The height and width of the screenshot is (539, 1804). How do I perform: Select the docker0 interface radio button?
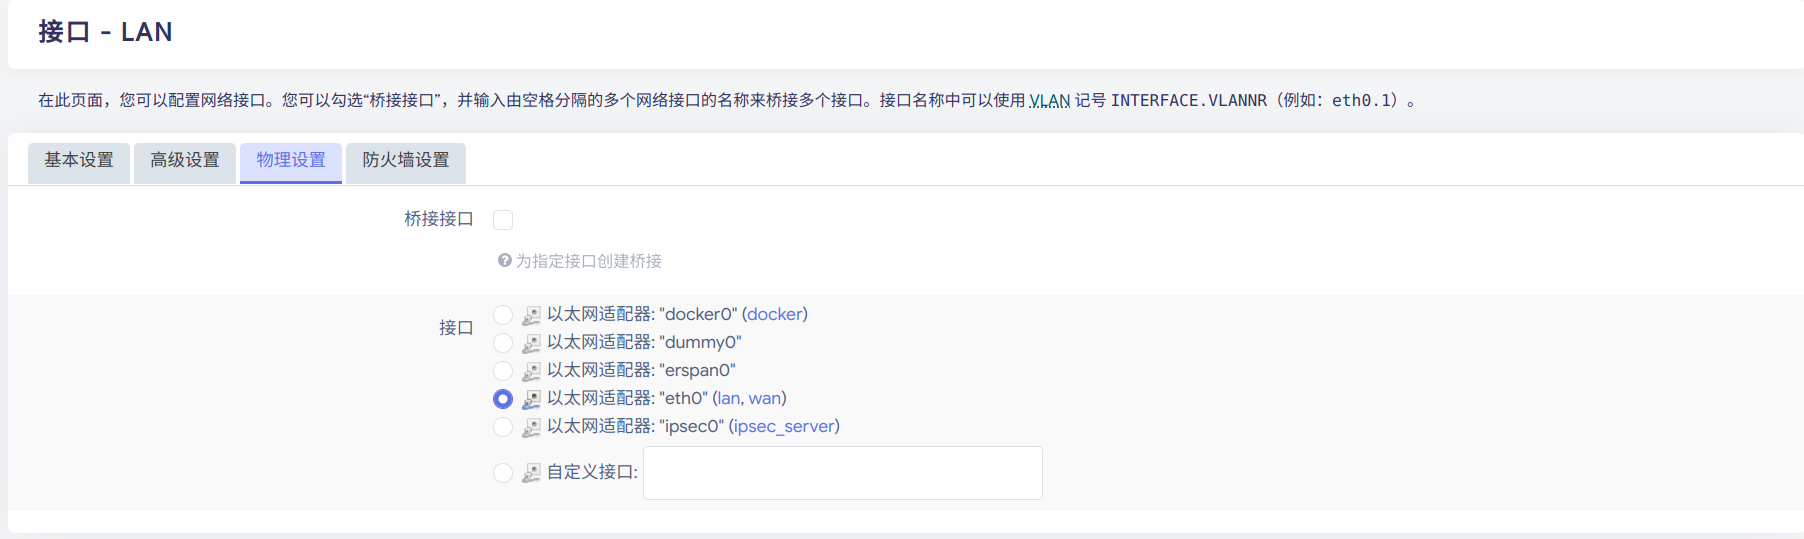503,315
